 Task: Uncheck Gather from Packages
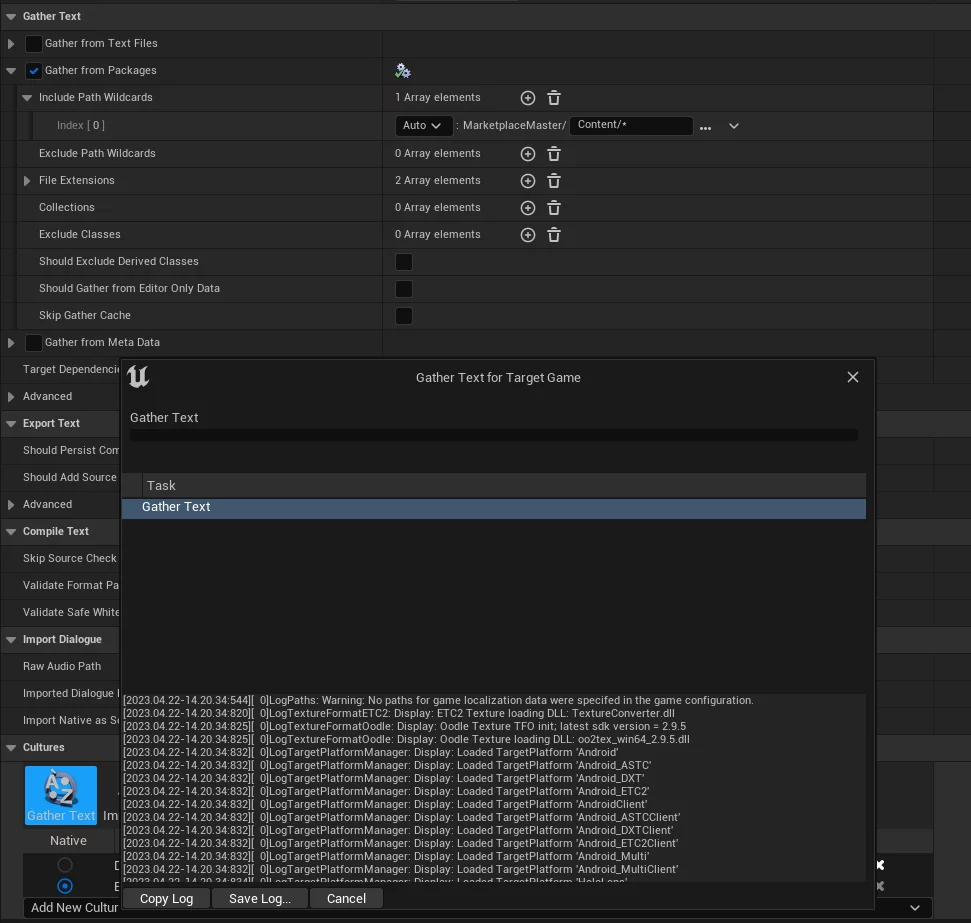33,71
